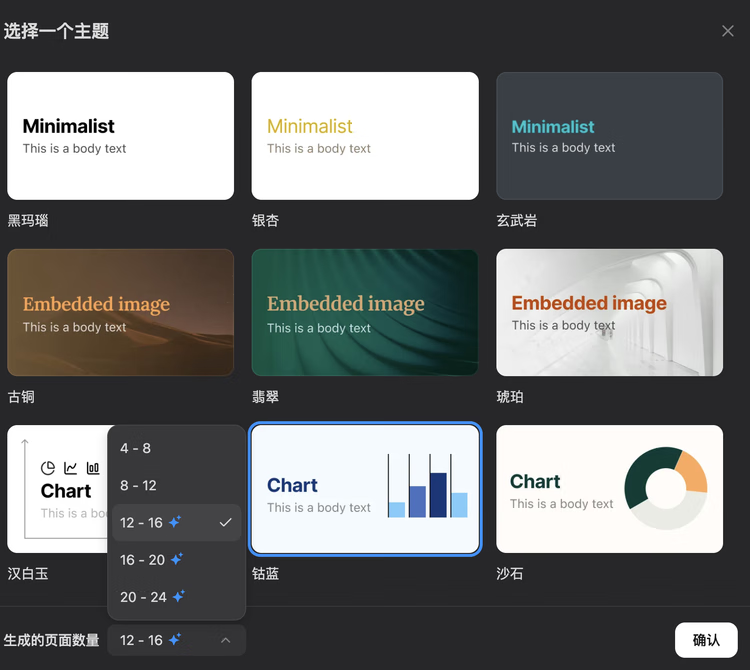The height and width of the screenshot is (670, 750).
Task: Click the line chart icon in 汉白玉 thumbnail
Action: pyautogui.click(x=70, y=468)
